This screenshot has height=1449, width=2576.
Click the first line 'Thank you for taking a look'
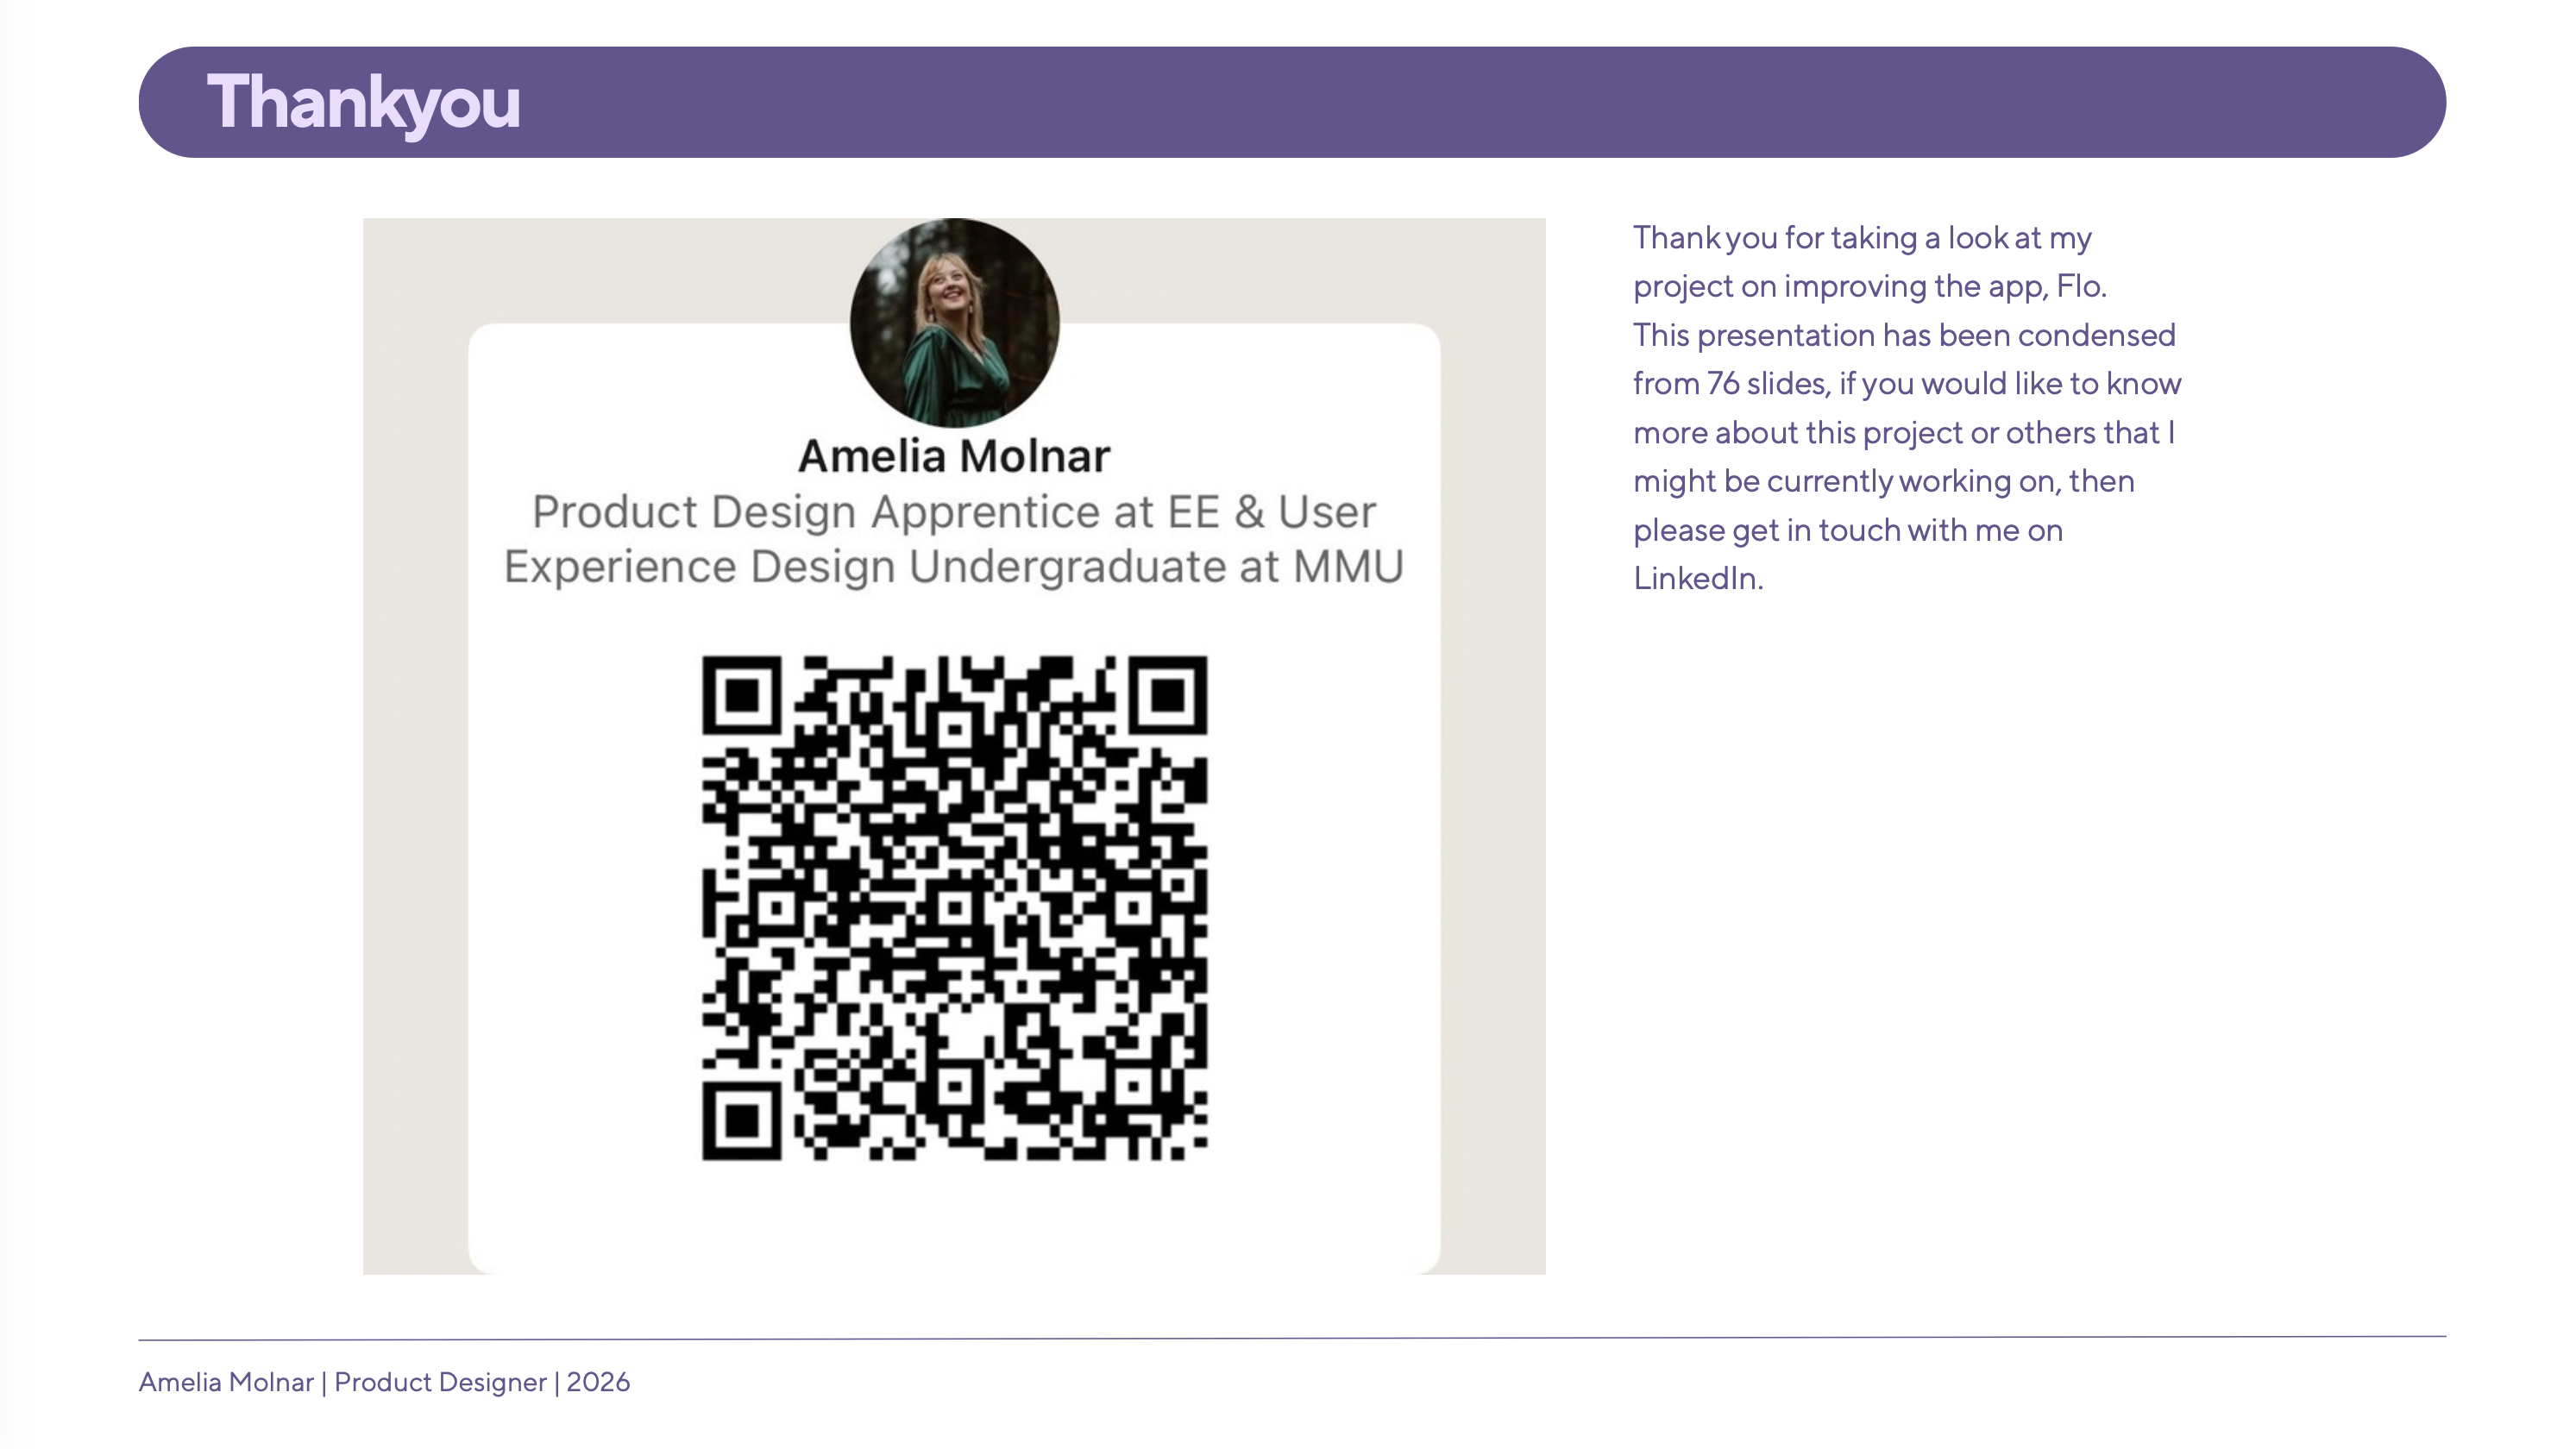pos(1862,238)
